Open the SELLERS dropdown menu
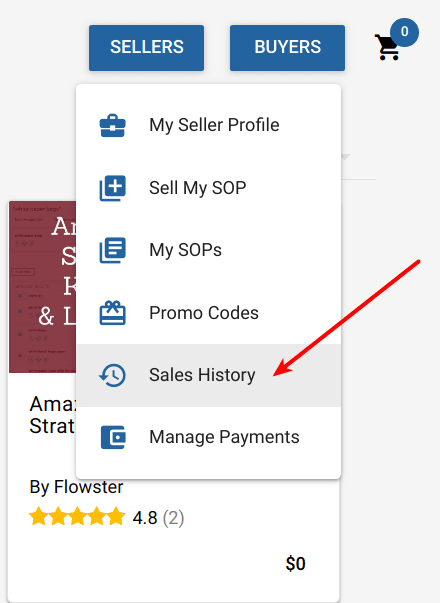The height and width of the screenshot is (603, 440). (x=147, y=48)
